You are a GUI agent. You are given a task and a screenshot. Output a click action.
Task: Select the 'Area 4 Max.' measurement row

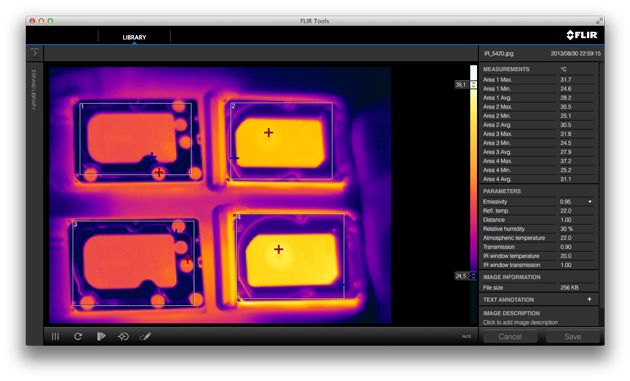[x=538, y=161]
